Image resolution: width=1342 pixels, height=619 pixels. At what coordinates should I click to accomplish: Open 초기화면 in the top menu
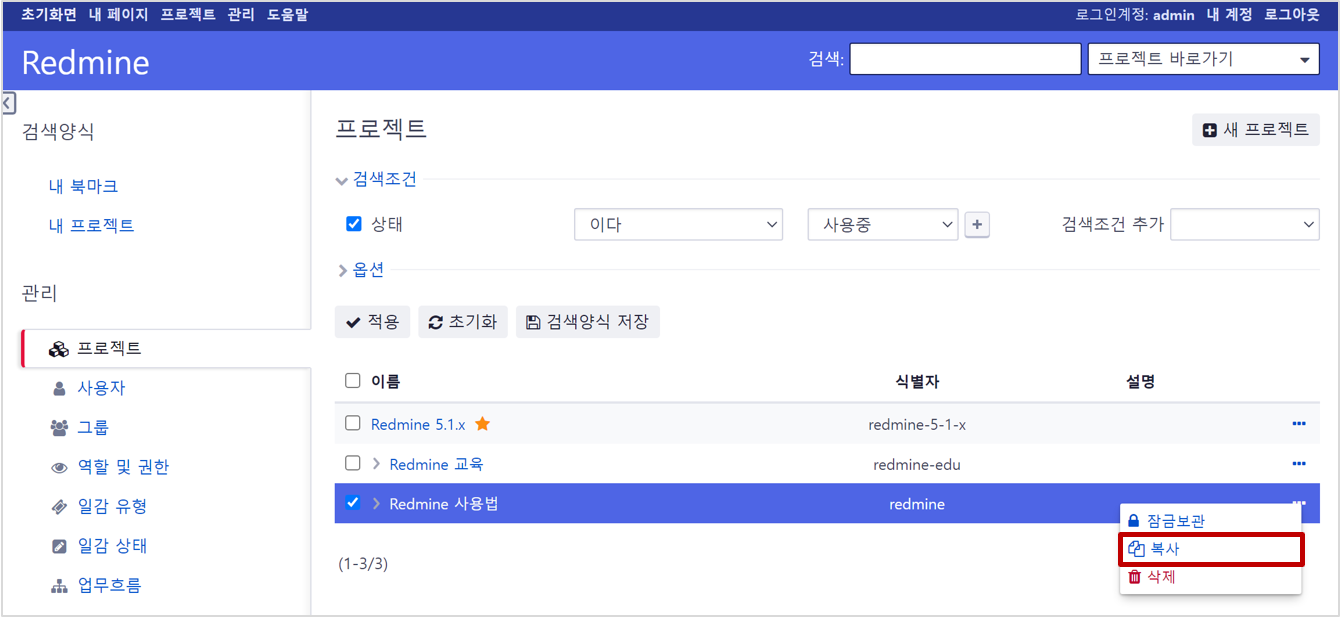point(49,15)
